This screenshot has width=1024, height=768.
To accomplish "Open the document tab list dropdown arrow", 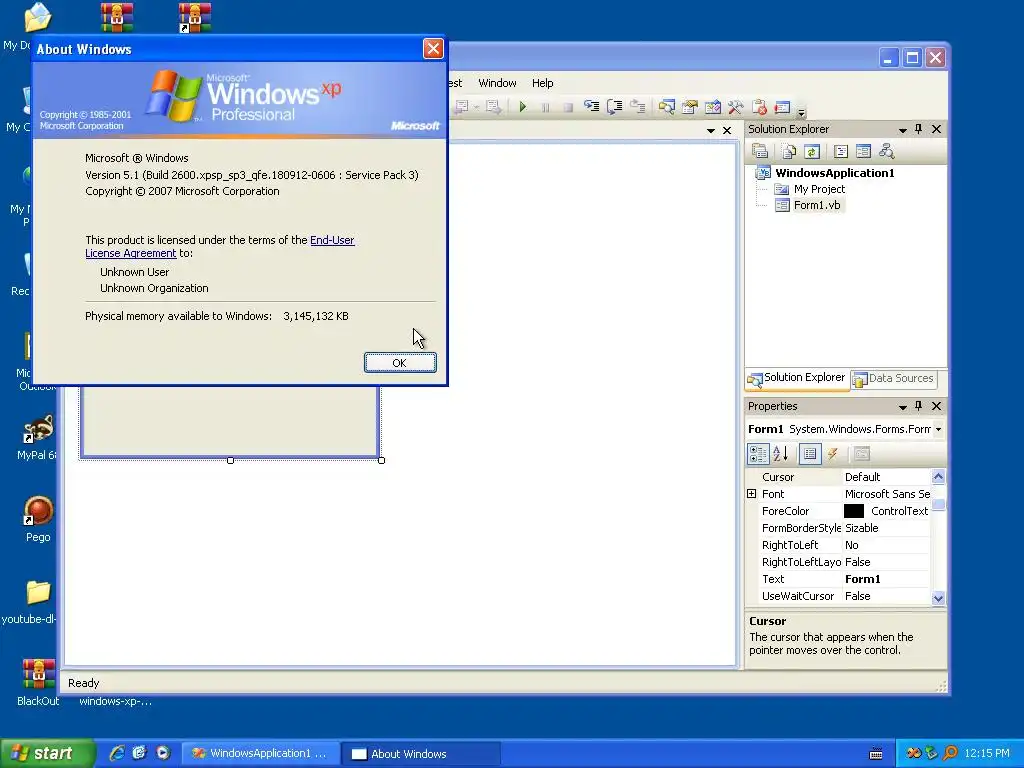I will (x=711, y=131).
